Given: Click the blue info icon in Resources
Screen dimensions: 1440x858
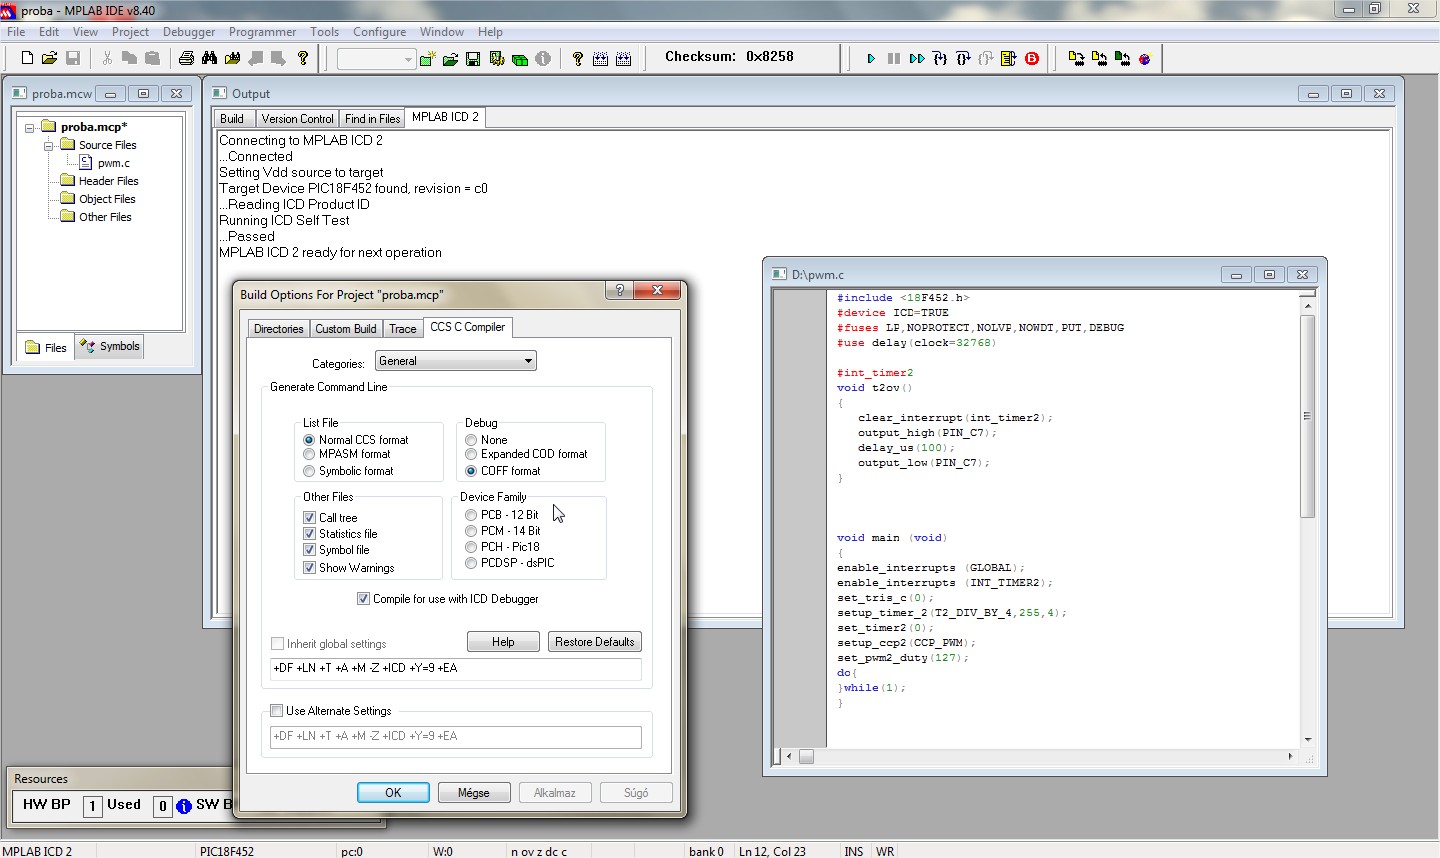Looking at the screenshot, I should coord(184,806).
